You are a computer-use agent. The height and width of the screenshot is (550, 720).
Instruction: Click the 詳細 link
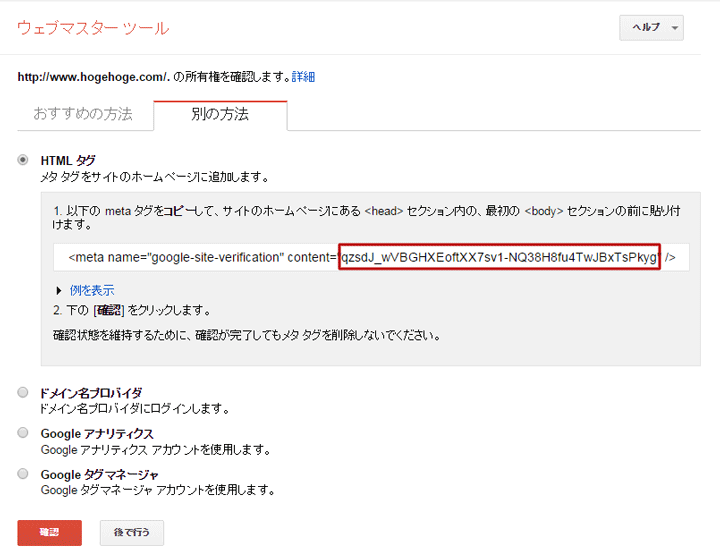pos(303,77)
